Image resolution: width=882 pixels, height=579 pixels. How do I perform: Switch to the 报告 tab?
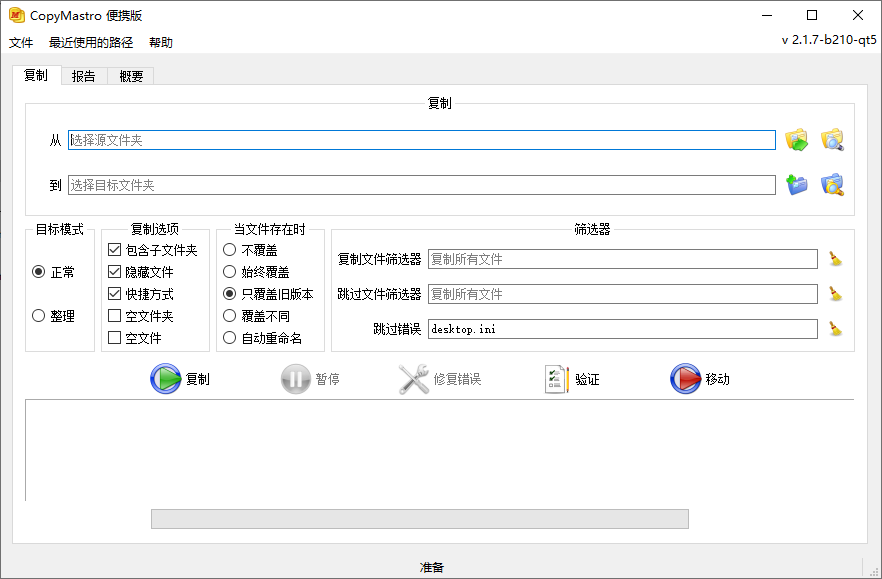[84, 76]
